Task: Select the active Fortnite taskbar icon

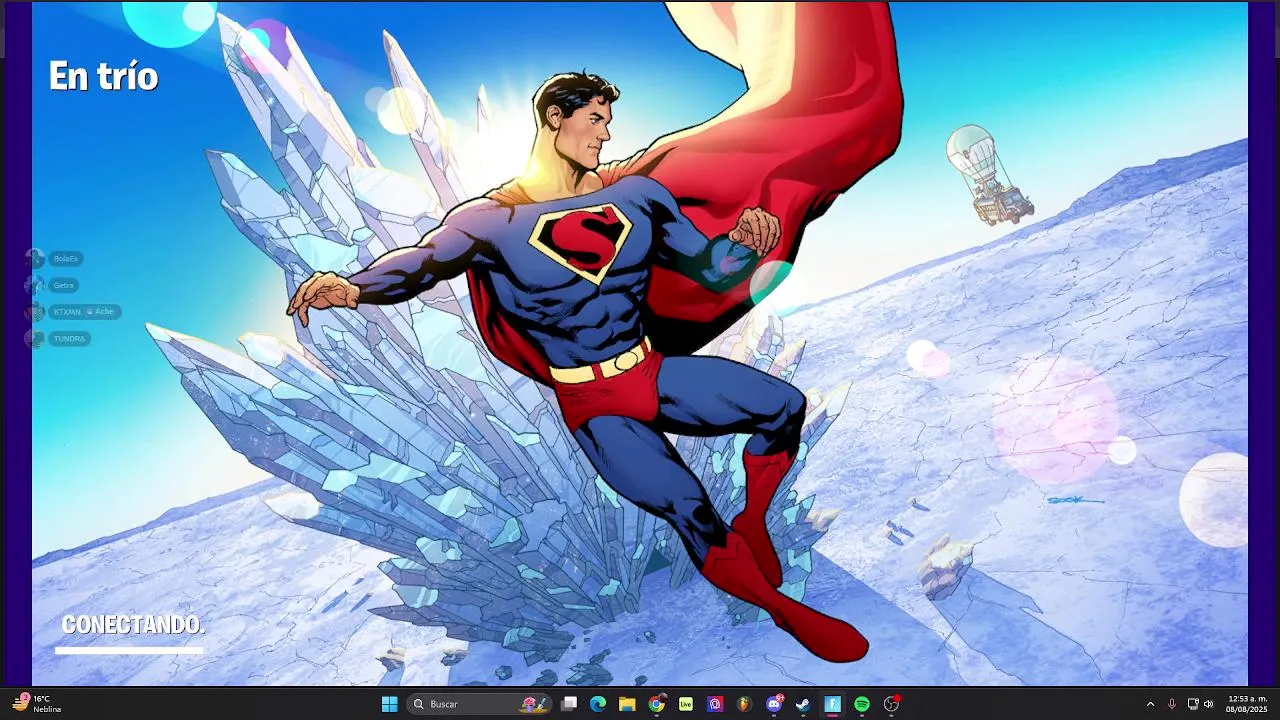Action: point(832,704)
